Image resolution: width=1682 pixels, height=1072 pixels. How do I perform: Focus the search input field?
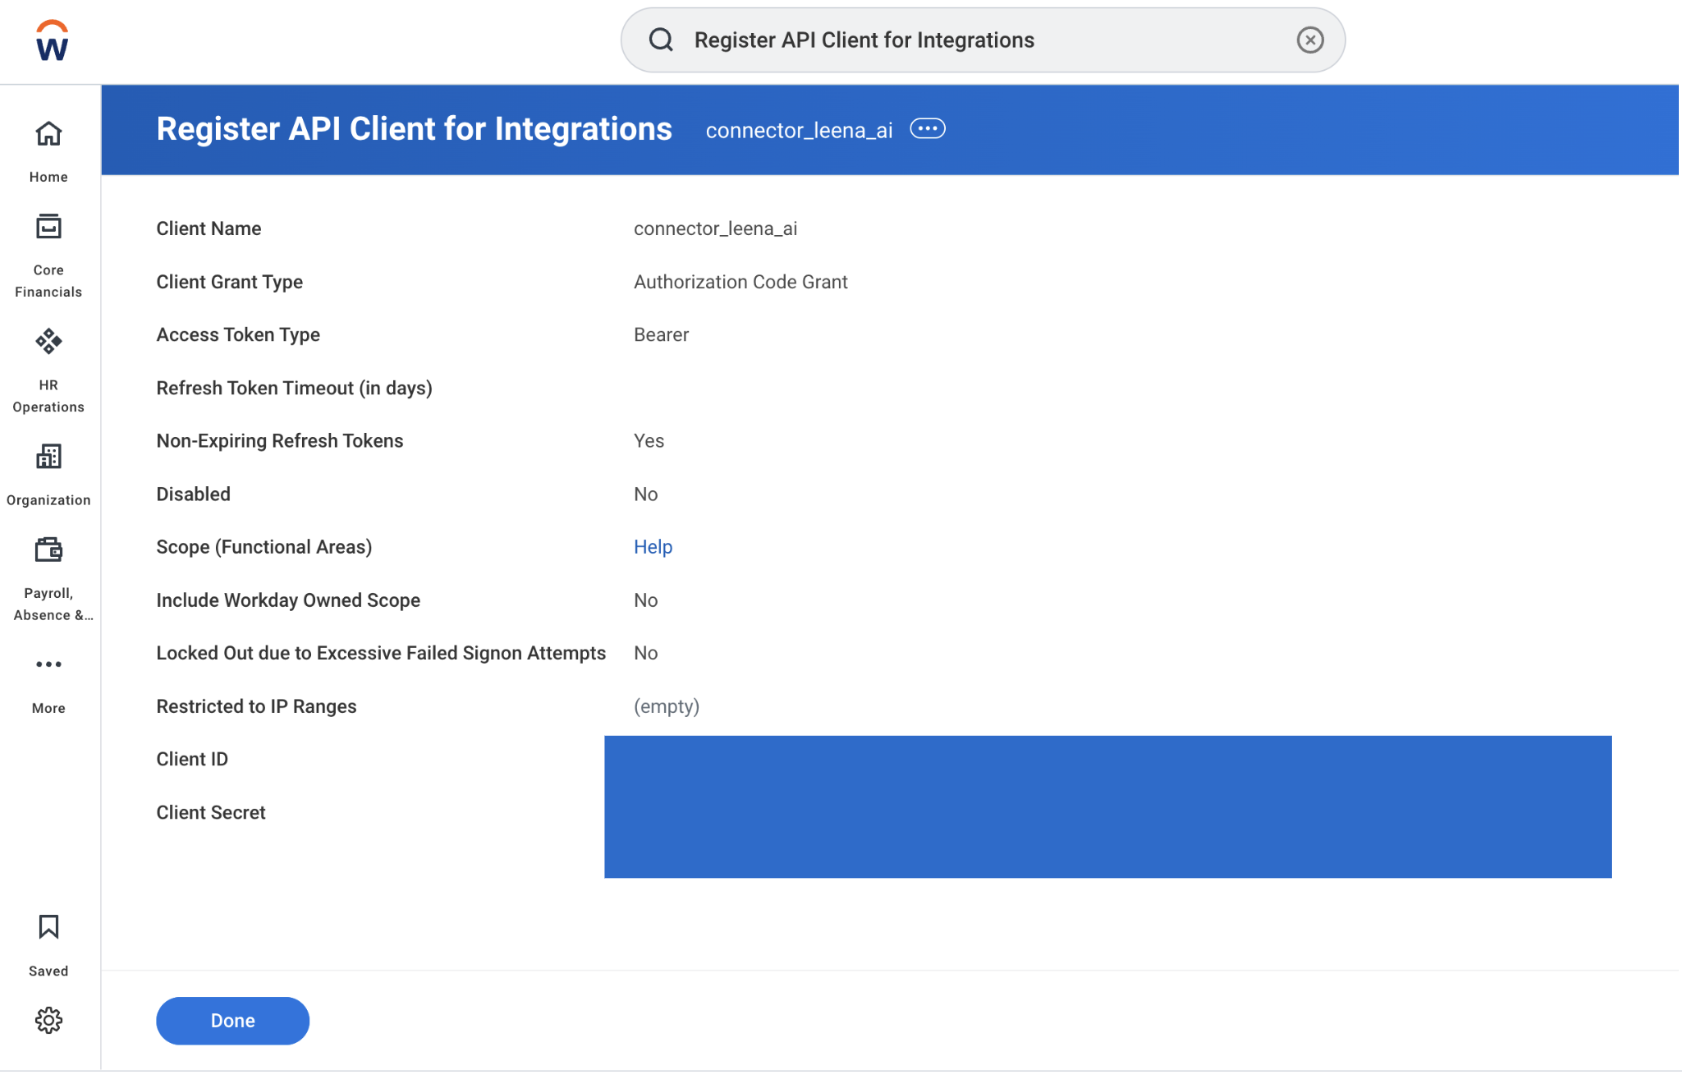point(983,40)
